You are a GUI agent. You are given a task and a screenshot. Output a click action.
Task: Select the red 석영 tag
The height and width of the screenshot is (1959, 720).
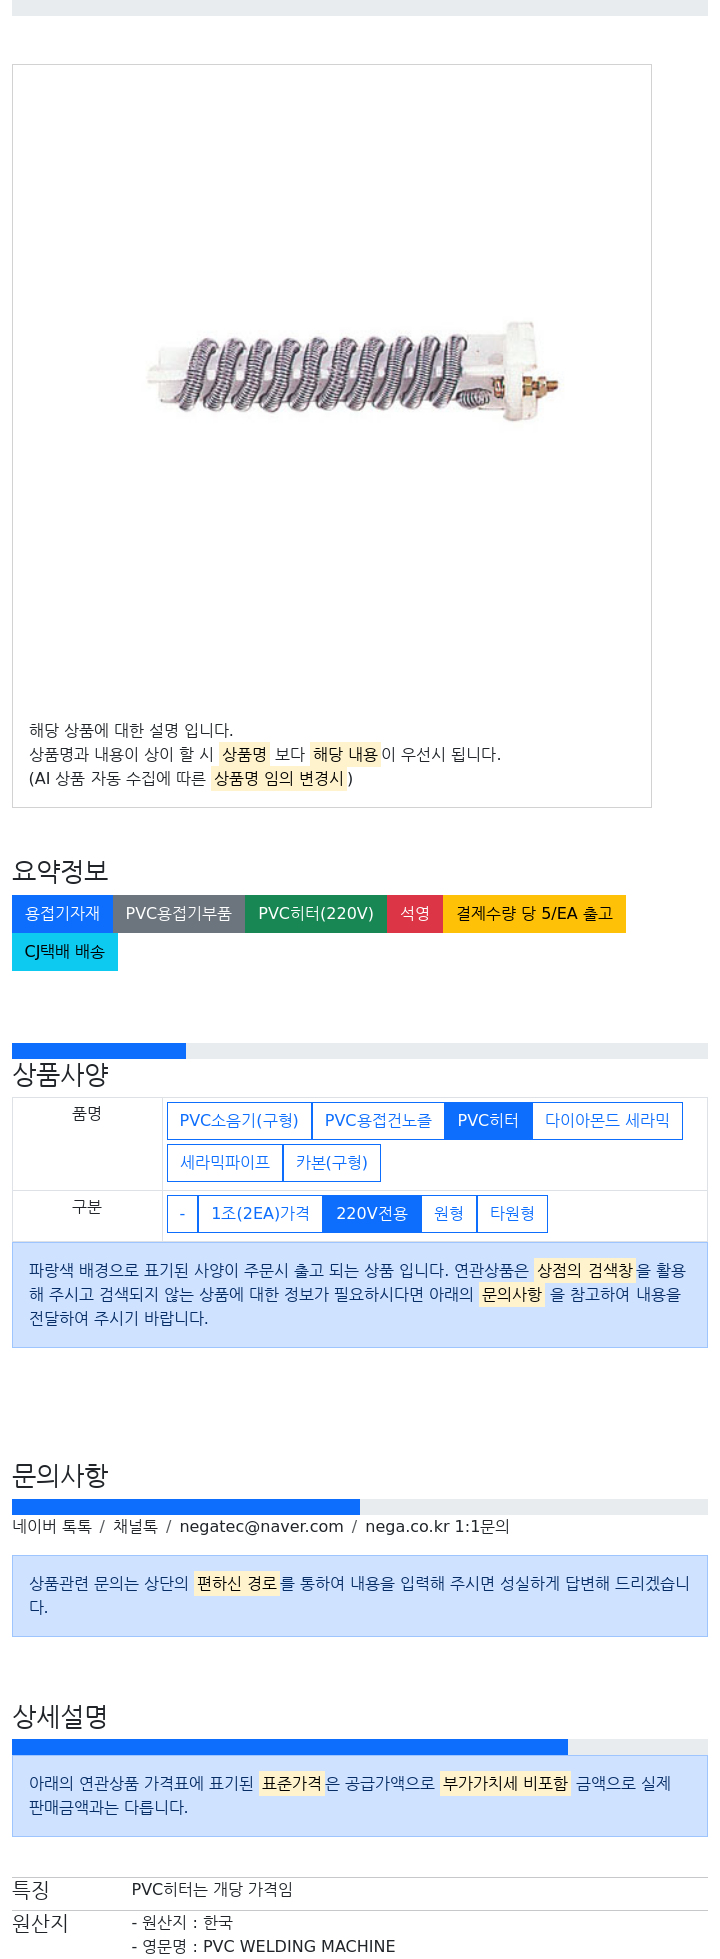(x=415, y=914)
